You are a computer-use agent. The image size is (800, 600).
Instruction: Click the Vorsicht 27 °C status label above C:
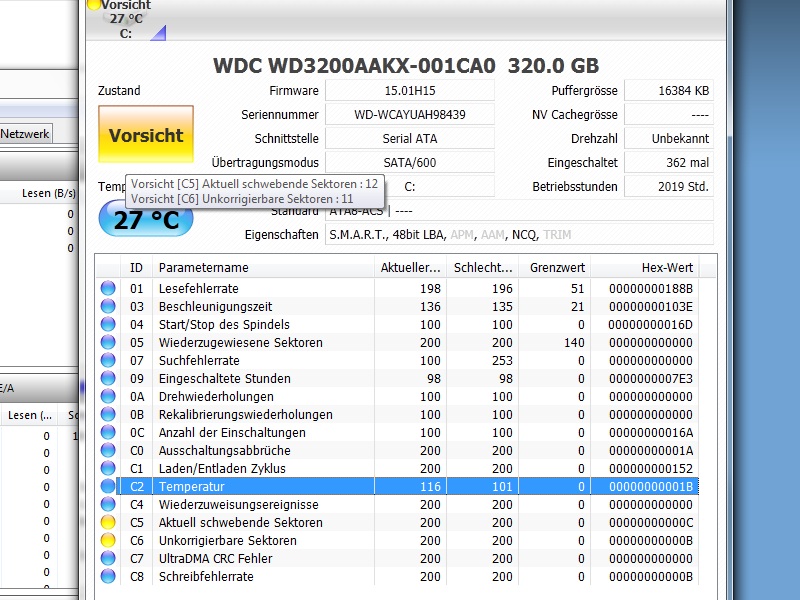126,12
